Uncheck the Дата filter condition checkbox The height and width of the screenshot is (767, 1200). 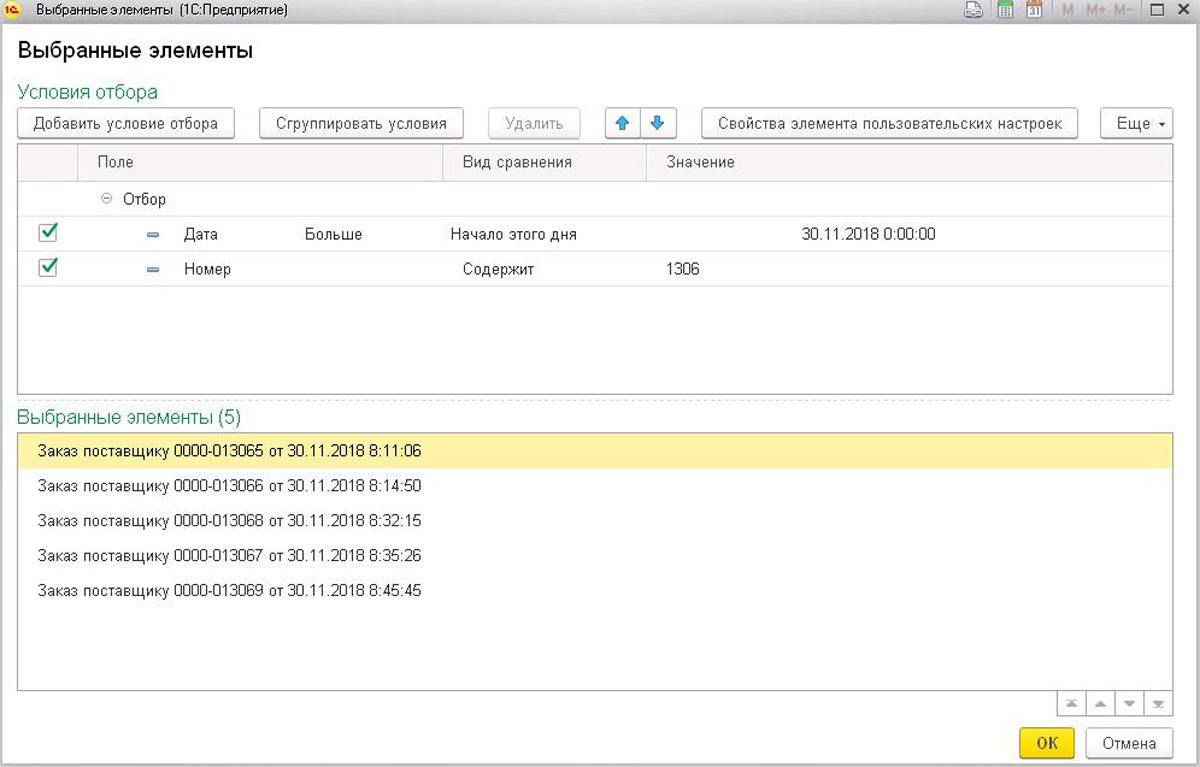47,233
